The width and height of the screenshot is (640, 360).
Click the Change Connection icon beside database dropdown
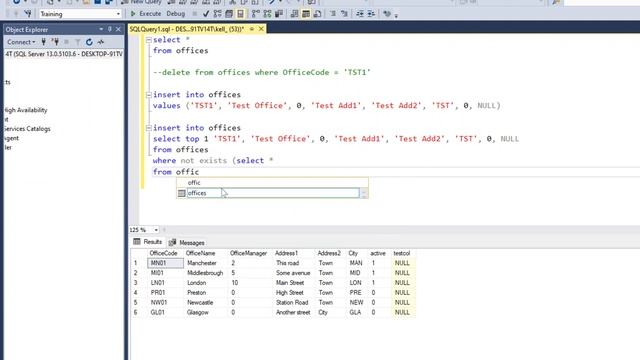[x=28, y=14]
